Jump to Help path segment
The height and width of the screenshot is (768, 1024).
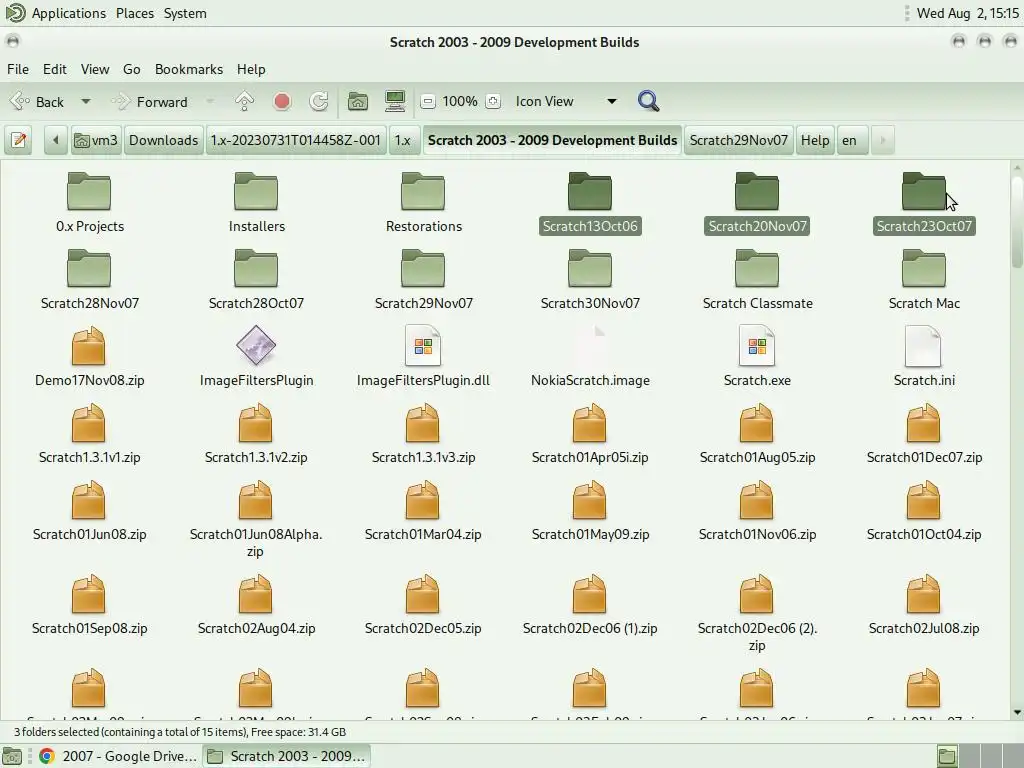(815, 140)
